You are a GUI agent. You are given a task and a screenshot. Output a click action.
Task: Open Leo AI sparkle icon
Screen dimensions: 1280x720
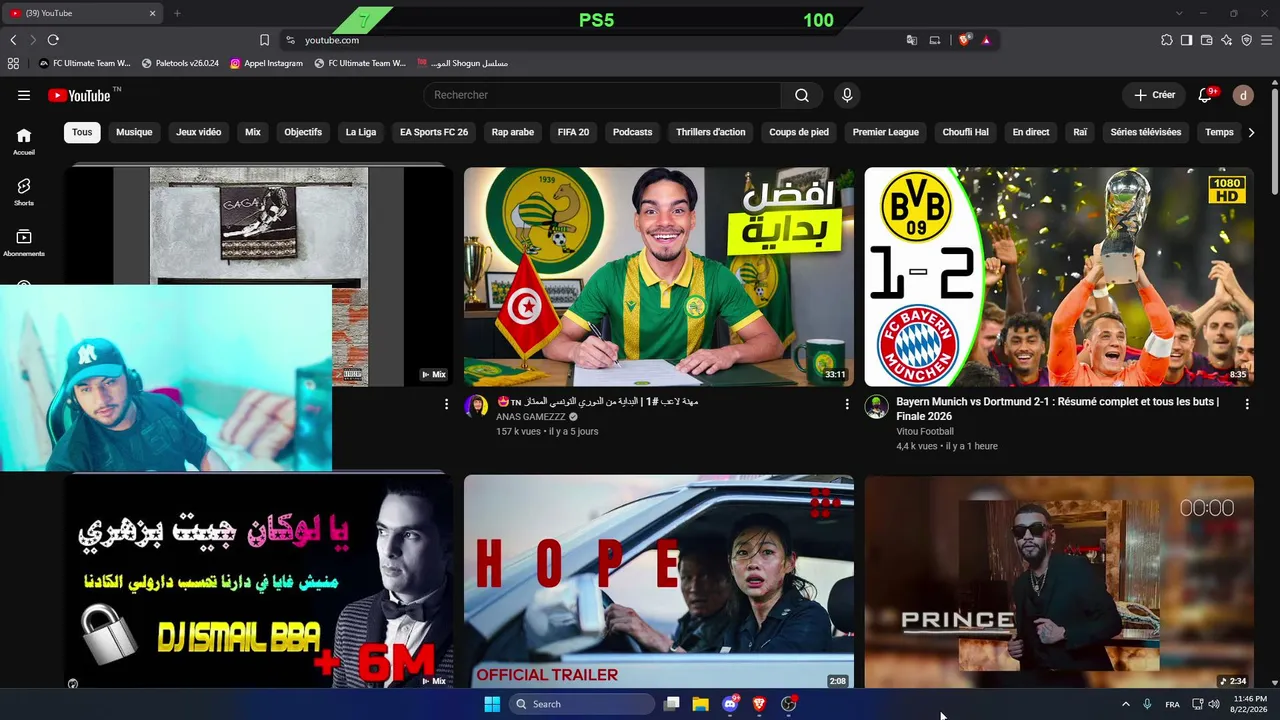coord(1226,40)
